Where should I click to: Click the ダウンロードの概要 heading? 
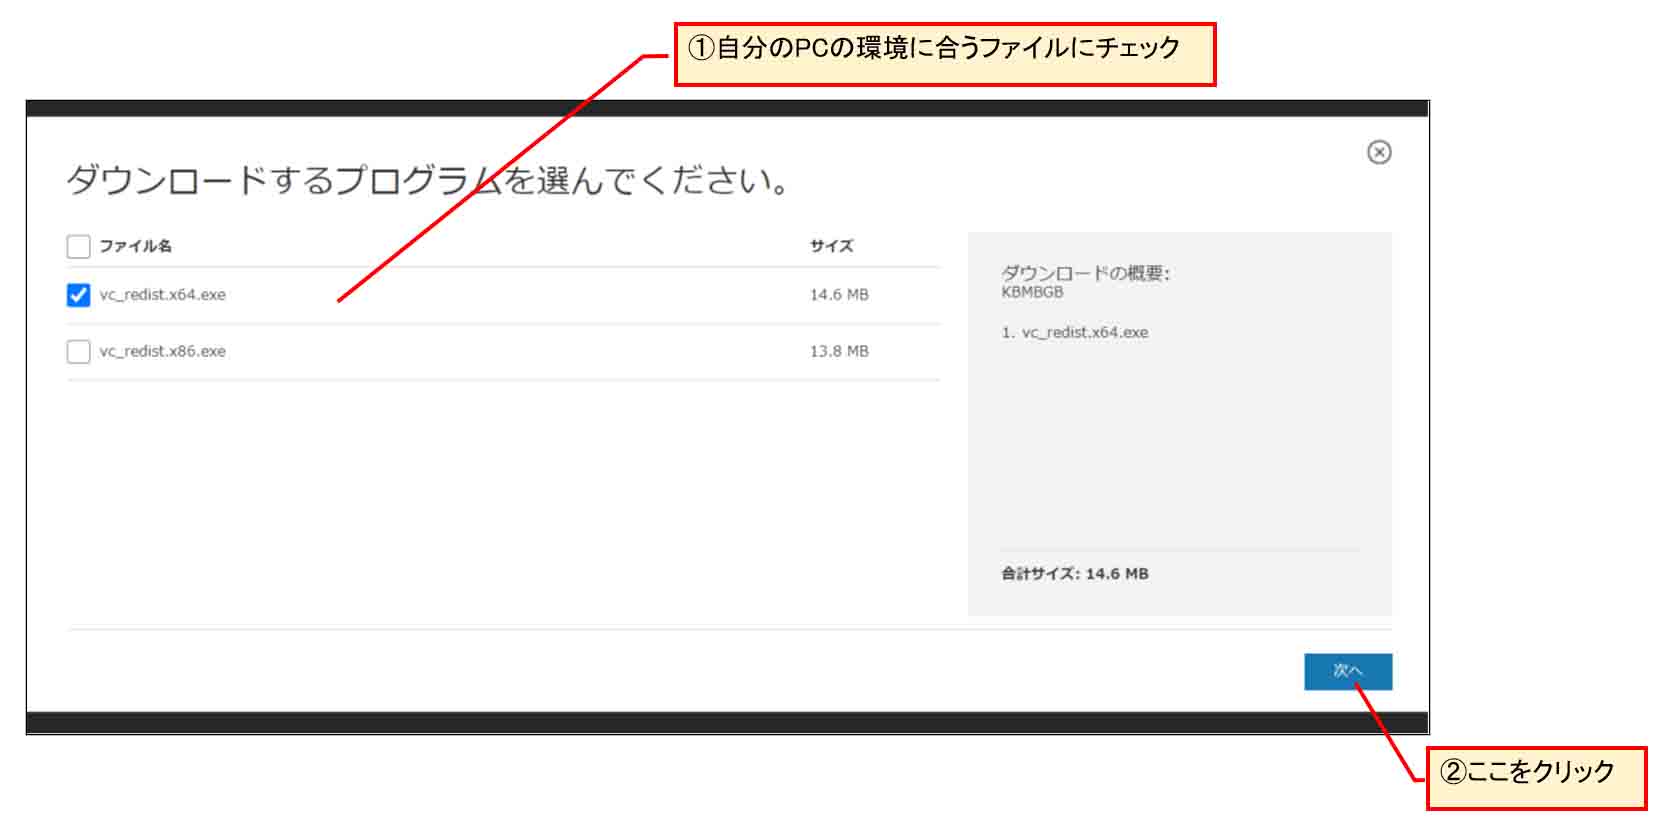[1085, 273]
